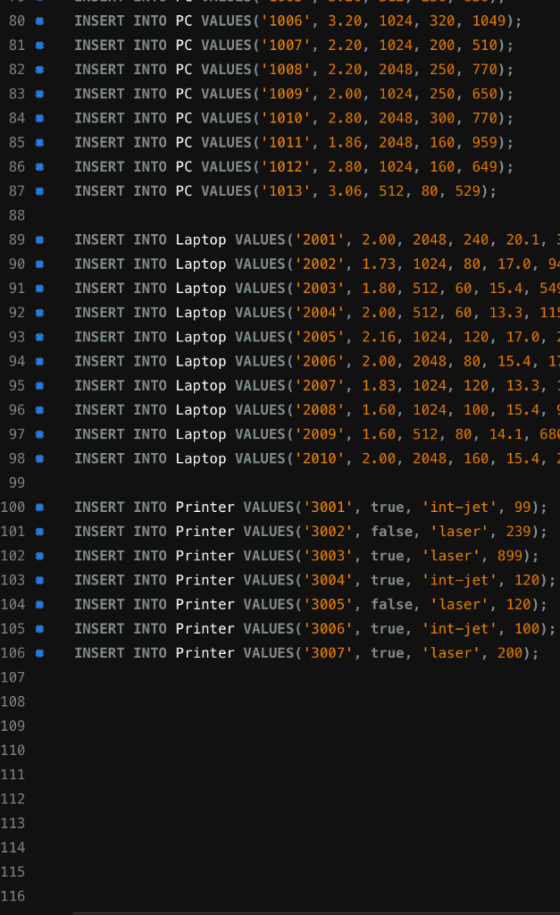This screenshot has height=915, width=560.
Task: Click the '3001' Printer model string
Action: click(x=328, y=507)
